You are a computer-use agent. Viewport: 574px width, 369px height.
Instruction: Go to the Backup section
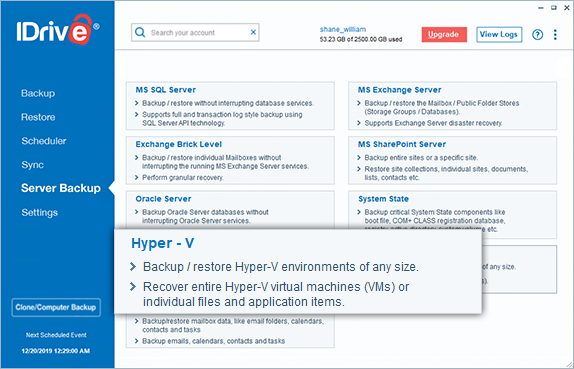click(38, 93)
